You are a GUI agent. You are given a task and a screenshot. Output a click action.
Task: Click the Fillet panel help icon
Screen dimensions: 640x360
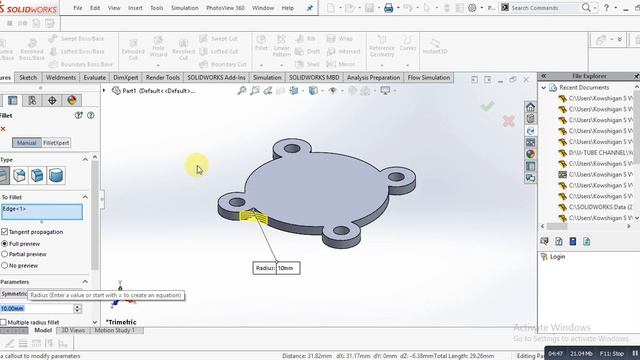pos(91,116)
